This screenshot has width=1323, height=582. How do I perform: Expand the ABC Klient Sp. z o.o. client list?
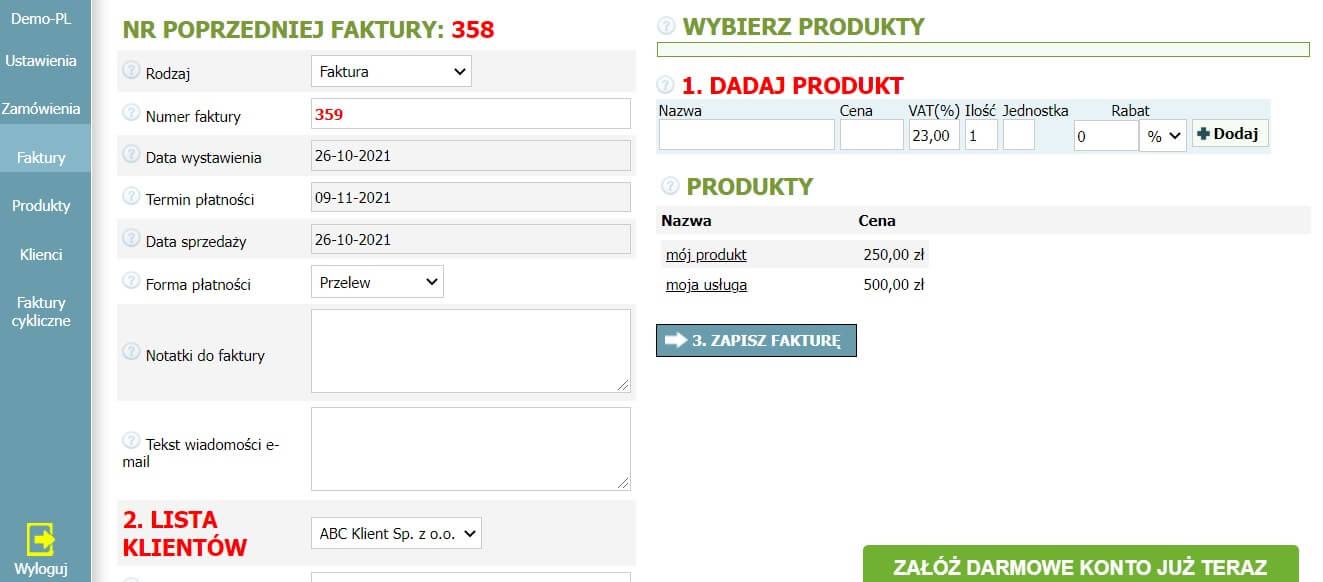pyautogui.click(x=396, y=533)
